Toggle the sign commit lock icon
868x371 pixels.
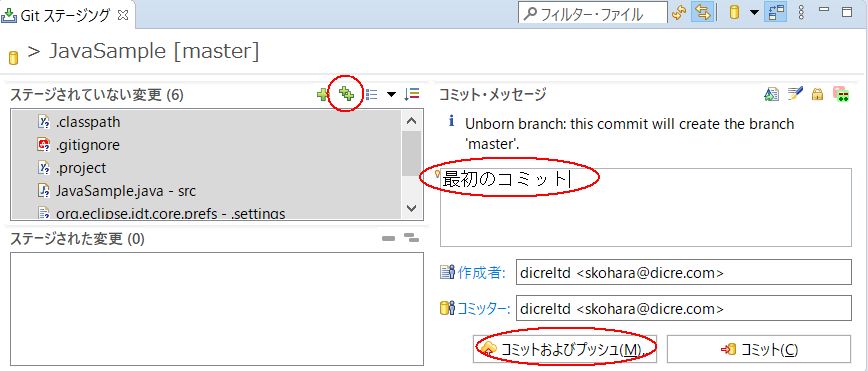pyautogui.click(x=818, y=95)
